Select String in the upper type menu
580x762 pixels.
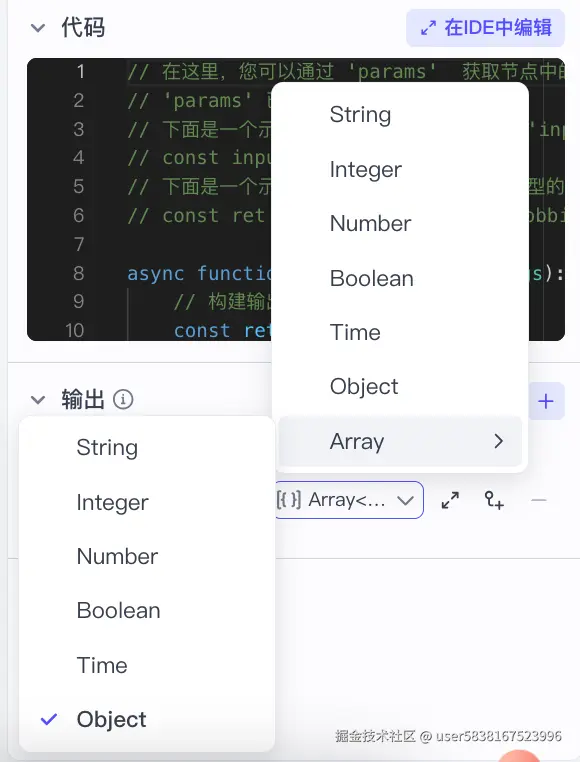click(400, 115)
